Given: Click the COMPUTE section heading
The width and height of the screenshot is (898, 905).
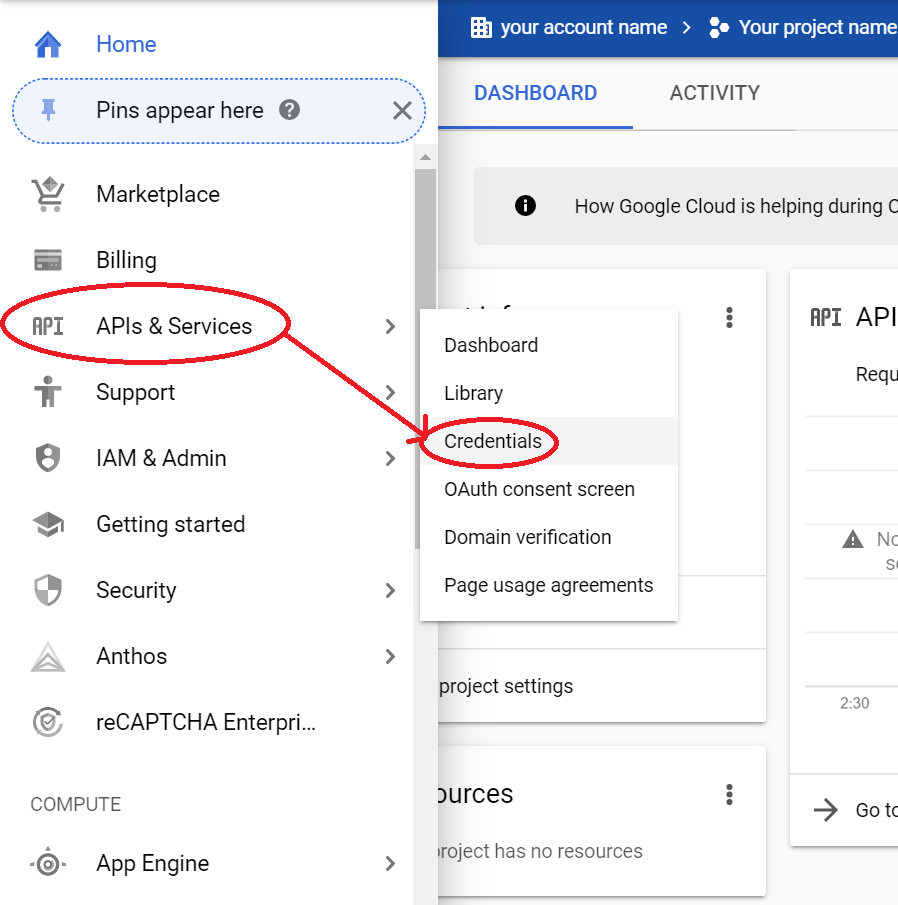Looking at the screenshot, I should tap(76, 804).
